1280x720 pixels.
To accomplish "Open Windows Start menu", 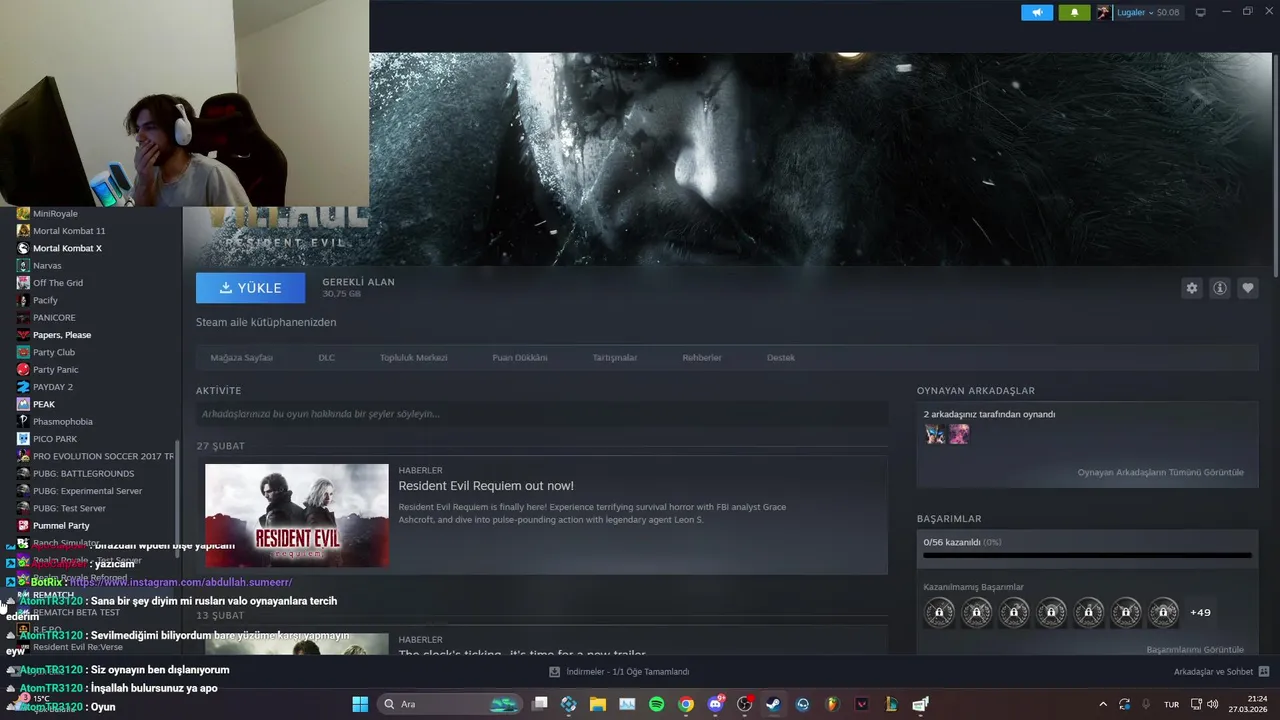I will pyautogui.click(x=360, y=704).
